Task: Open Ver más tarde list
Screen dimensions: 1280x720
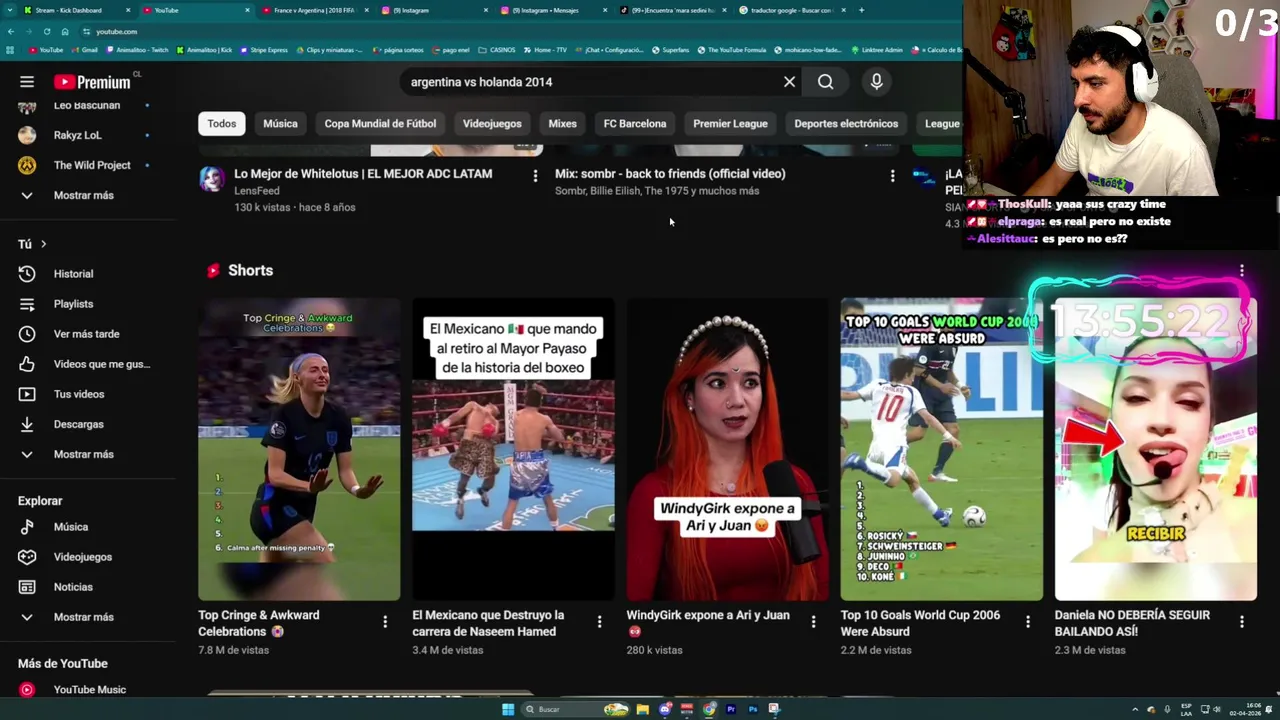Action: pyautogui.click(x=85, y=334)
